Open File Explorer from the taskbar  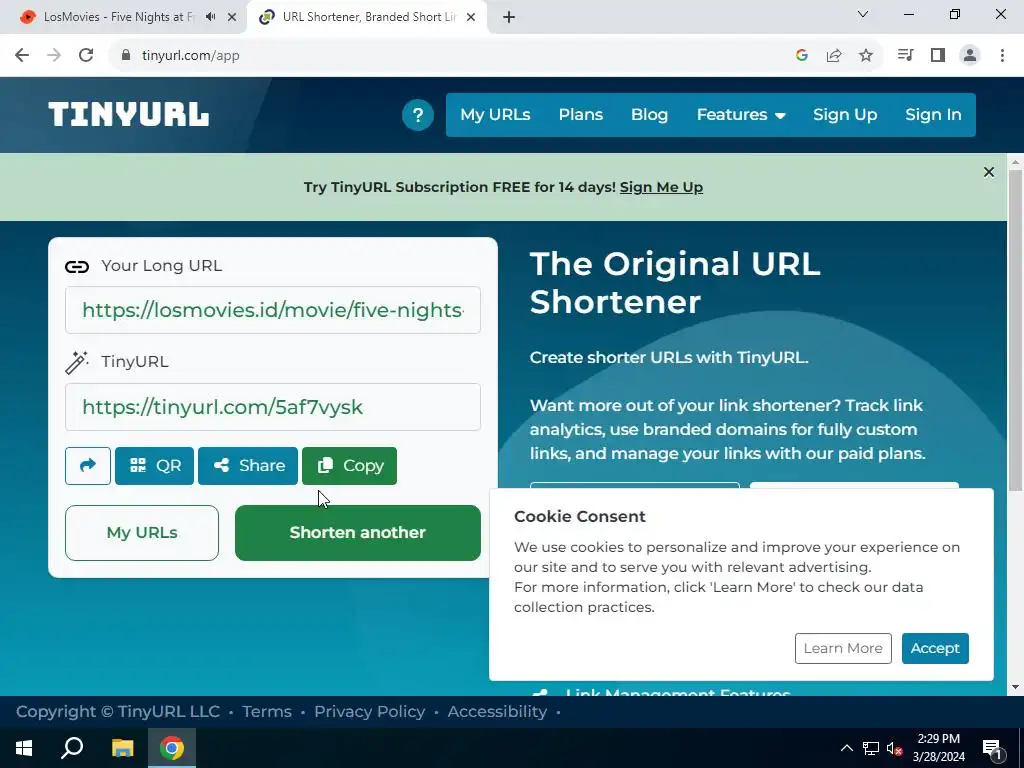(x=122, y=748)
